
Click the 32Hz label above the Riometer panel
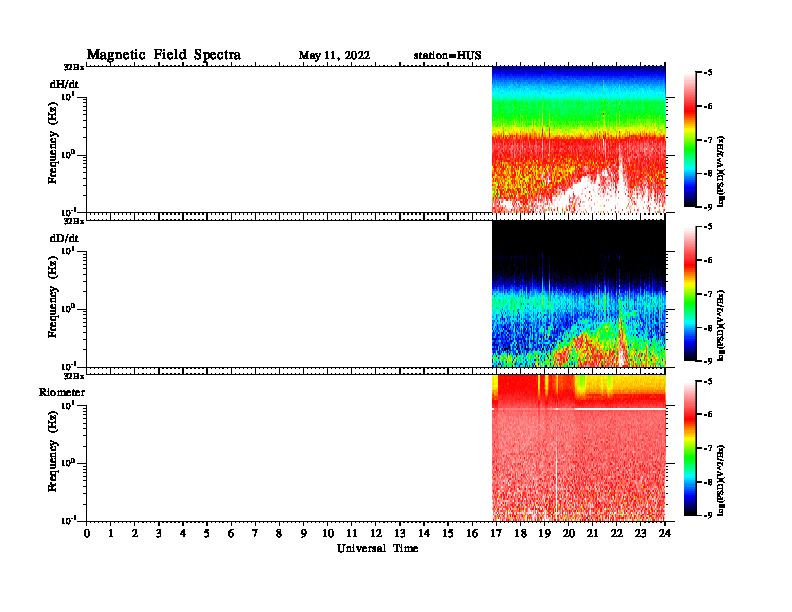click(74, 376)
